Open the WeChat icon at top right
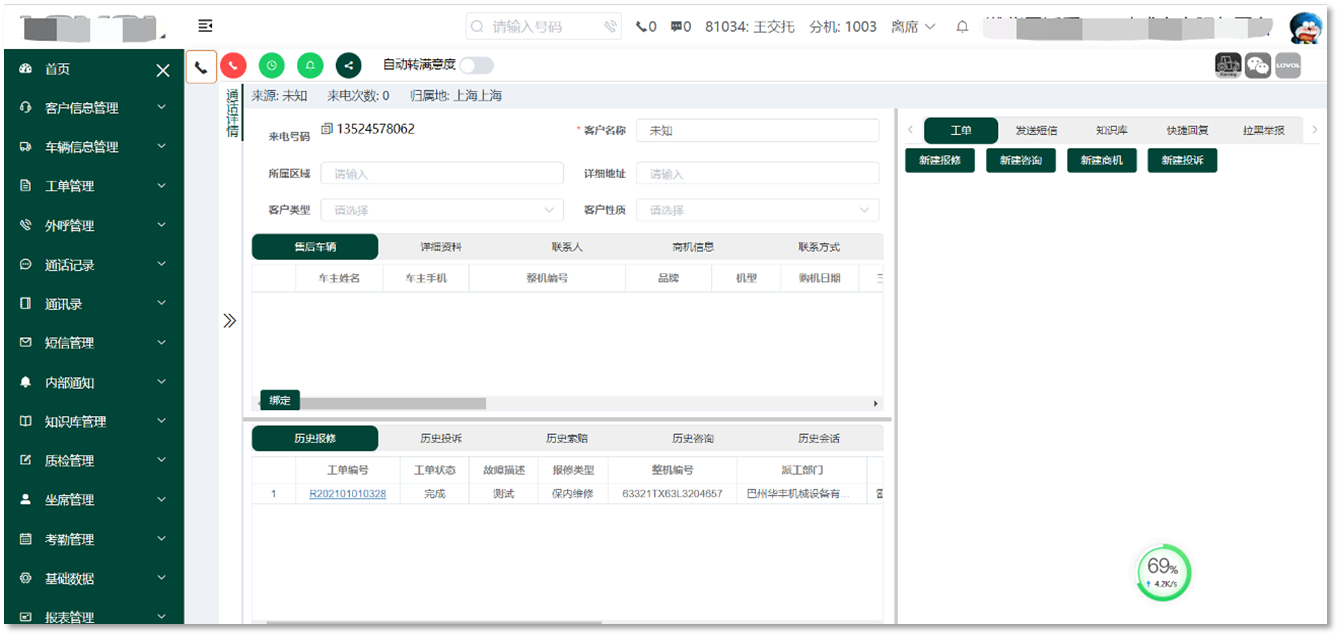Viewport: 1340px width, 637px height. (1257, 66)
